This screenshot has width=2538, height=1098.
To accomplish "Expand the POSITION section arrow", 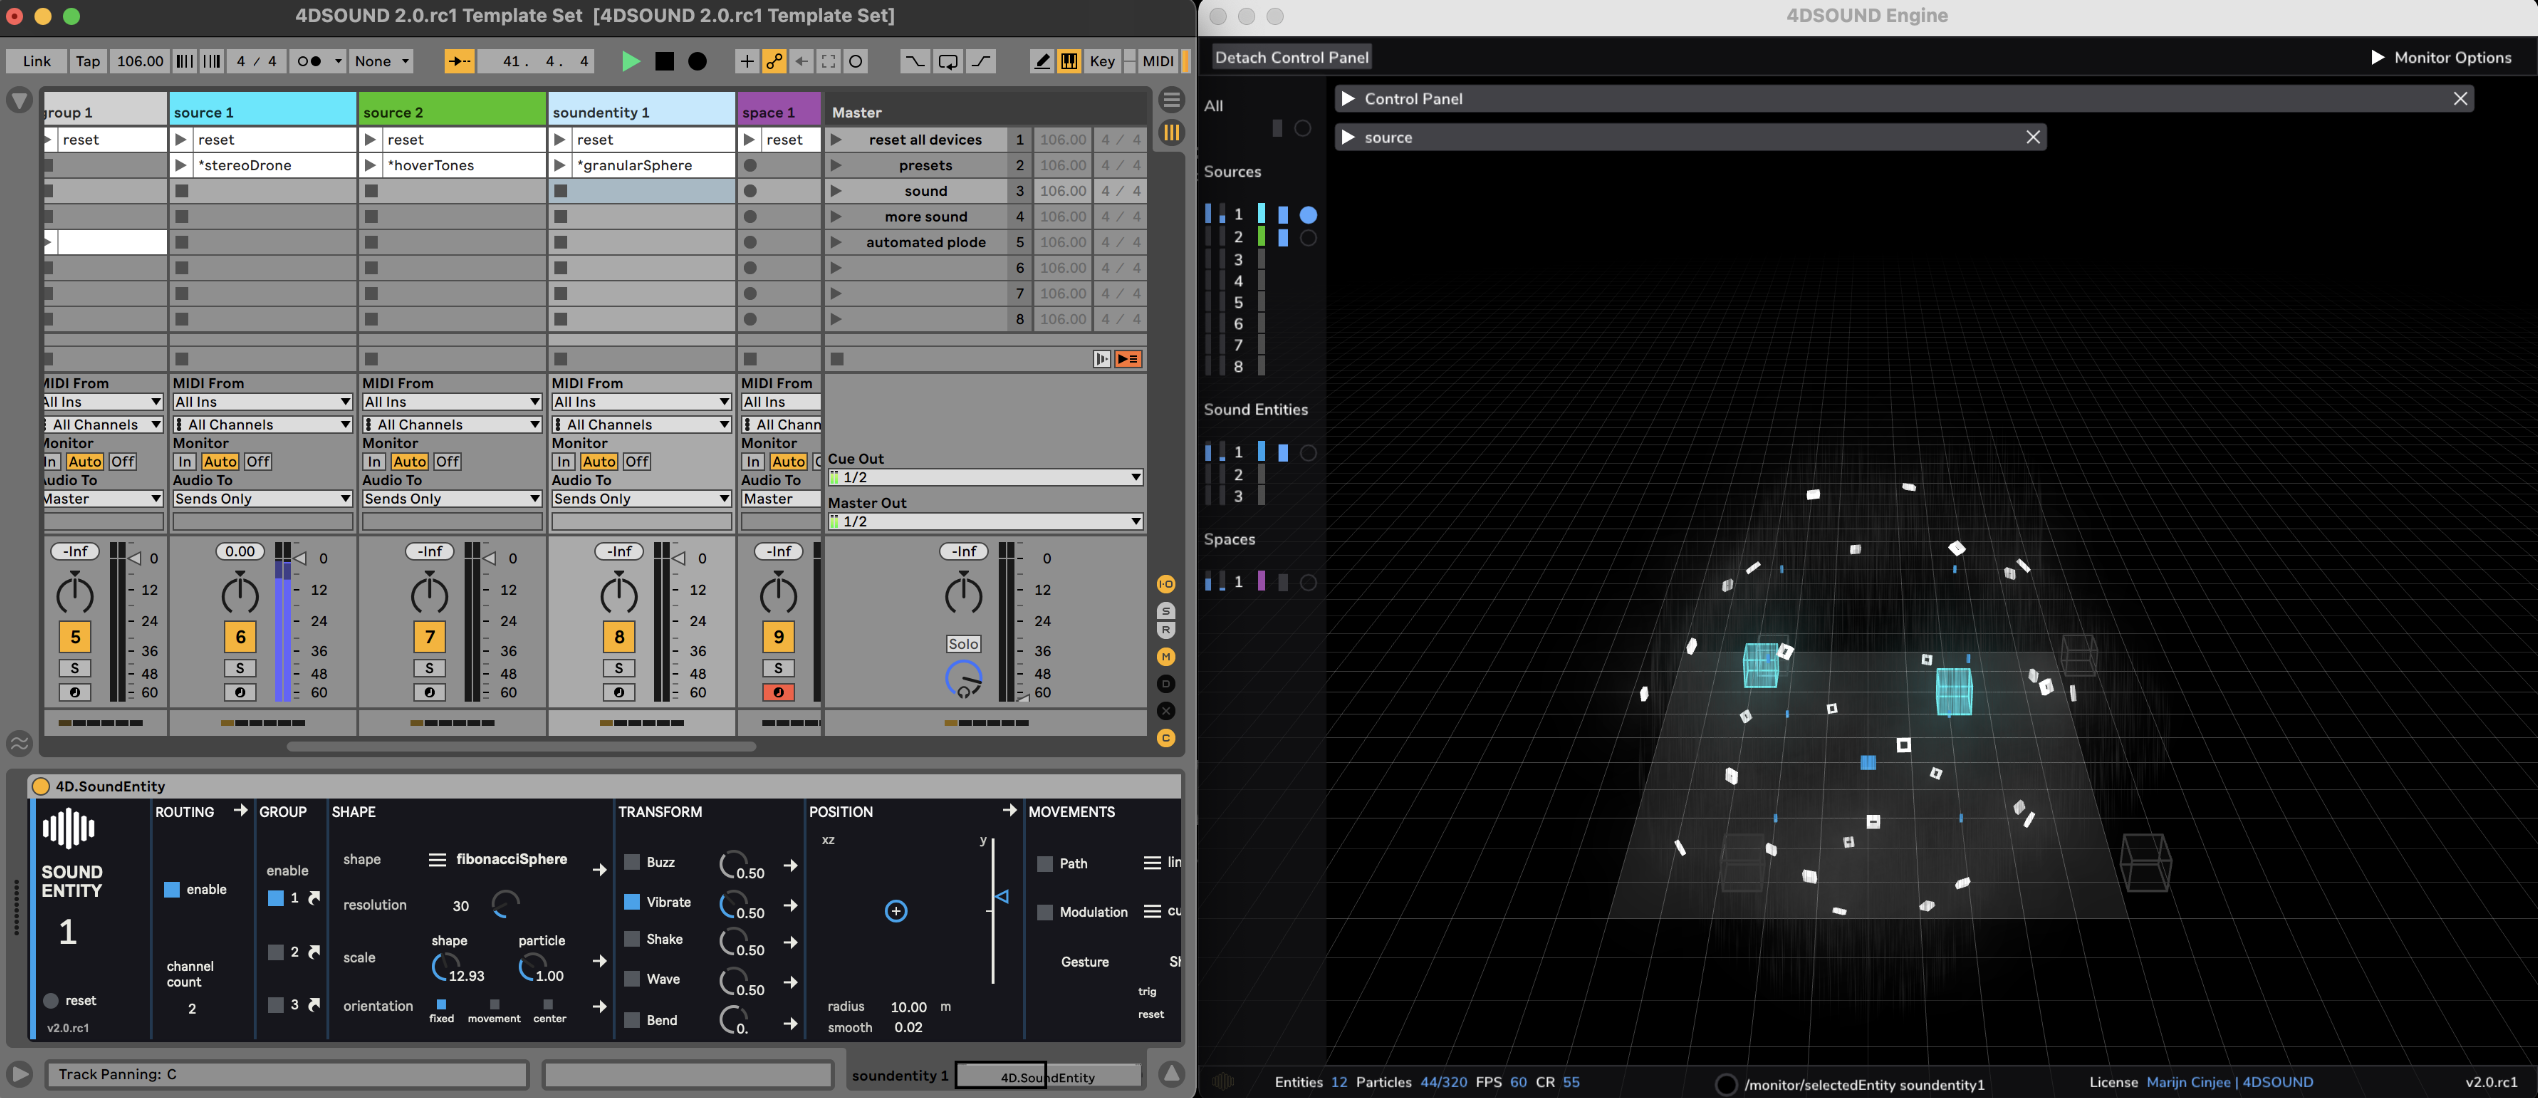I will tap(1009, 810).
